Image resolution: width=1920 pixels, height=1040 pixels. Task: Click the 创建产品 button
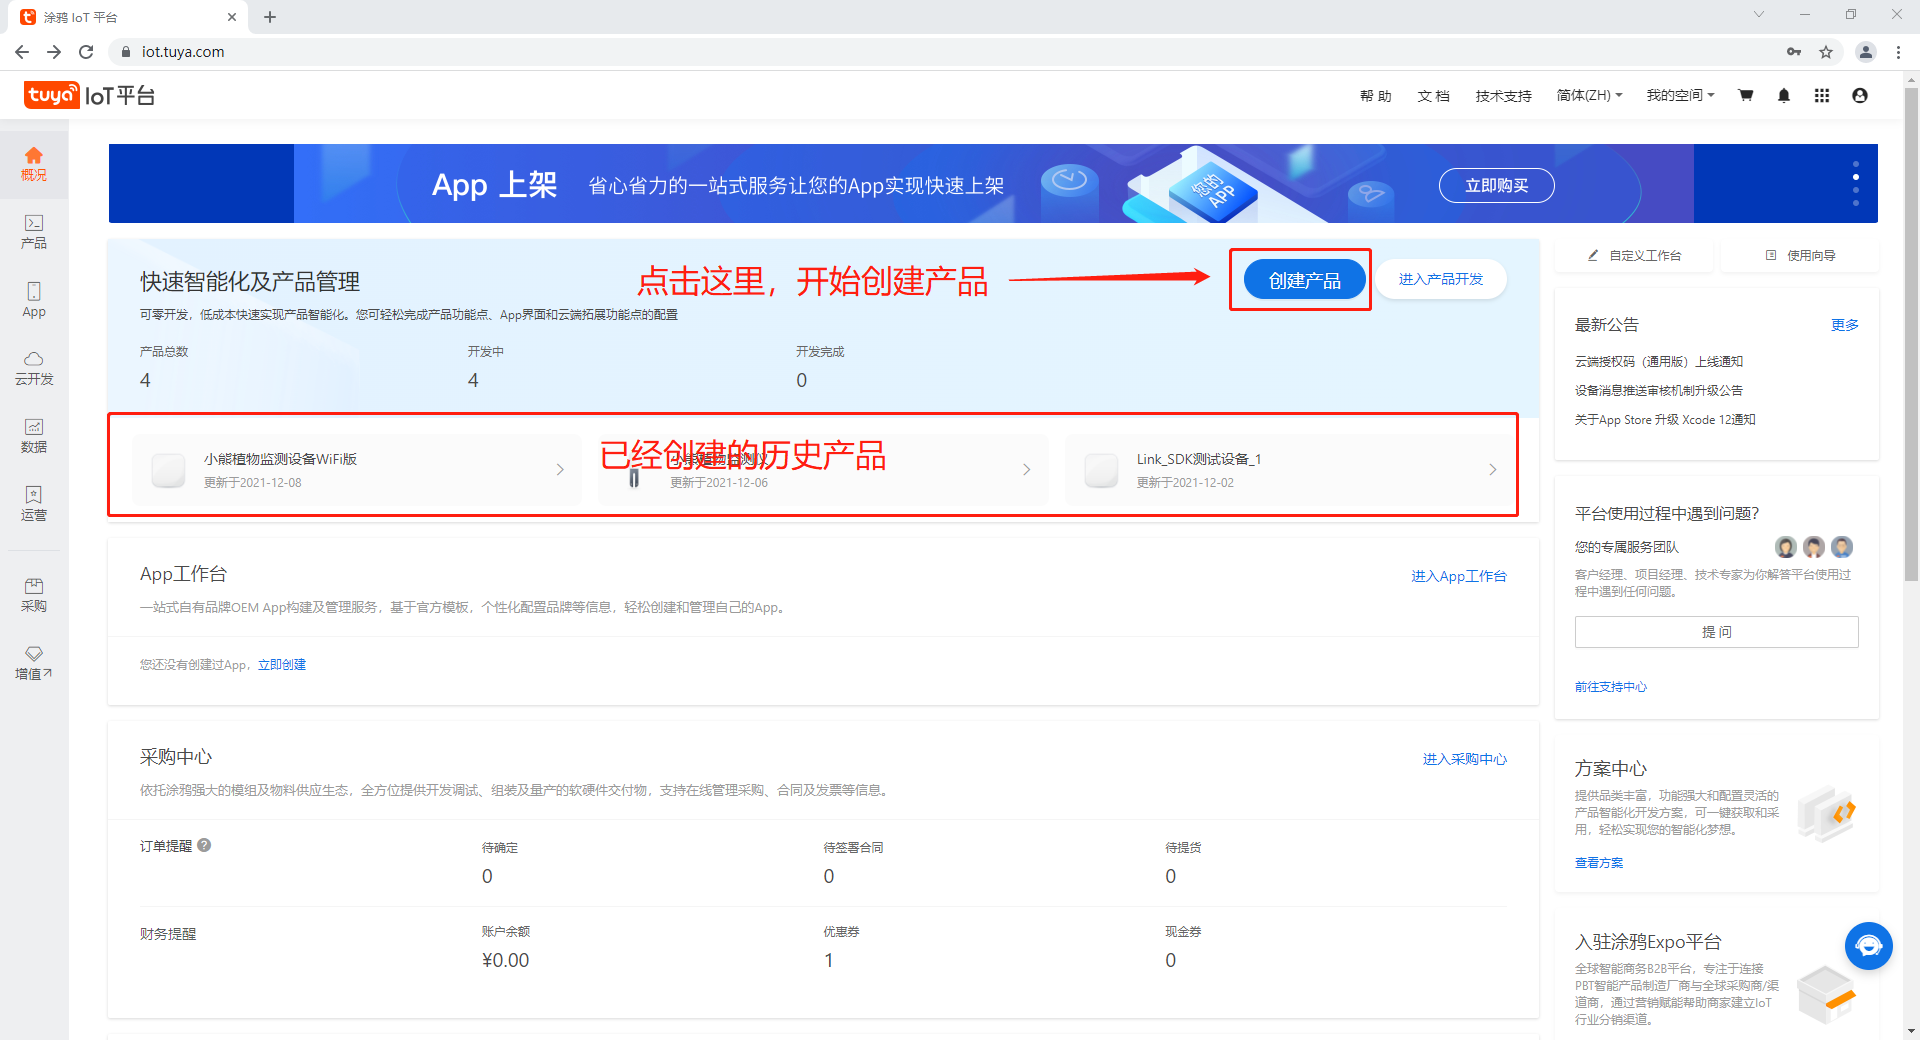point(1304,281)
